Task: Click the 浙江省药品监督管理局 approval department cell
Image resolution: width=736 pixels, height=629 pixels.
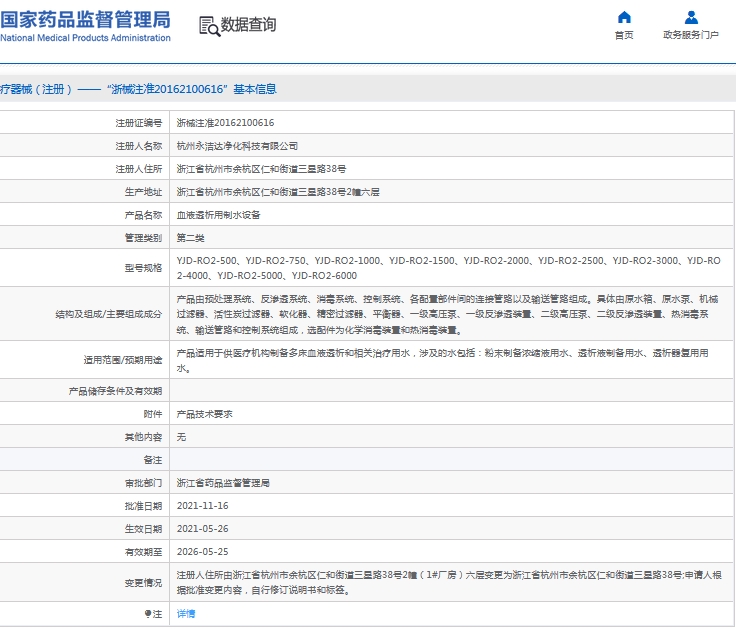Action: [x=451, y=483]
